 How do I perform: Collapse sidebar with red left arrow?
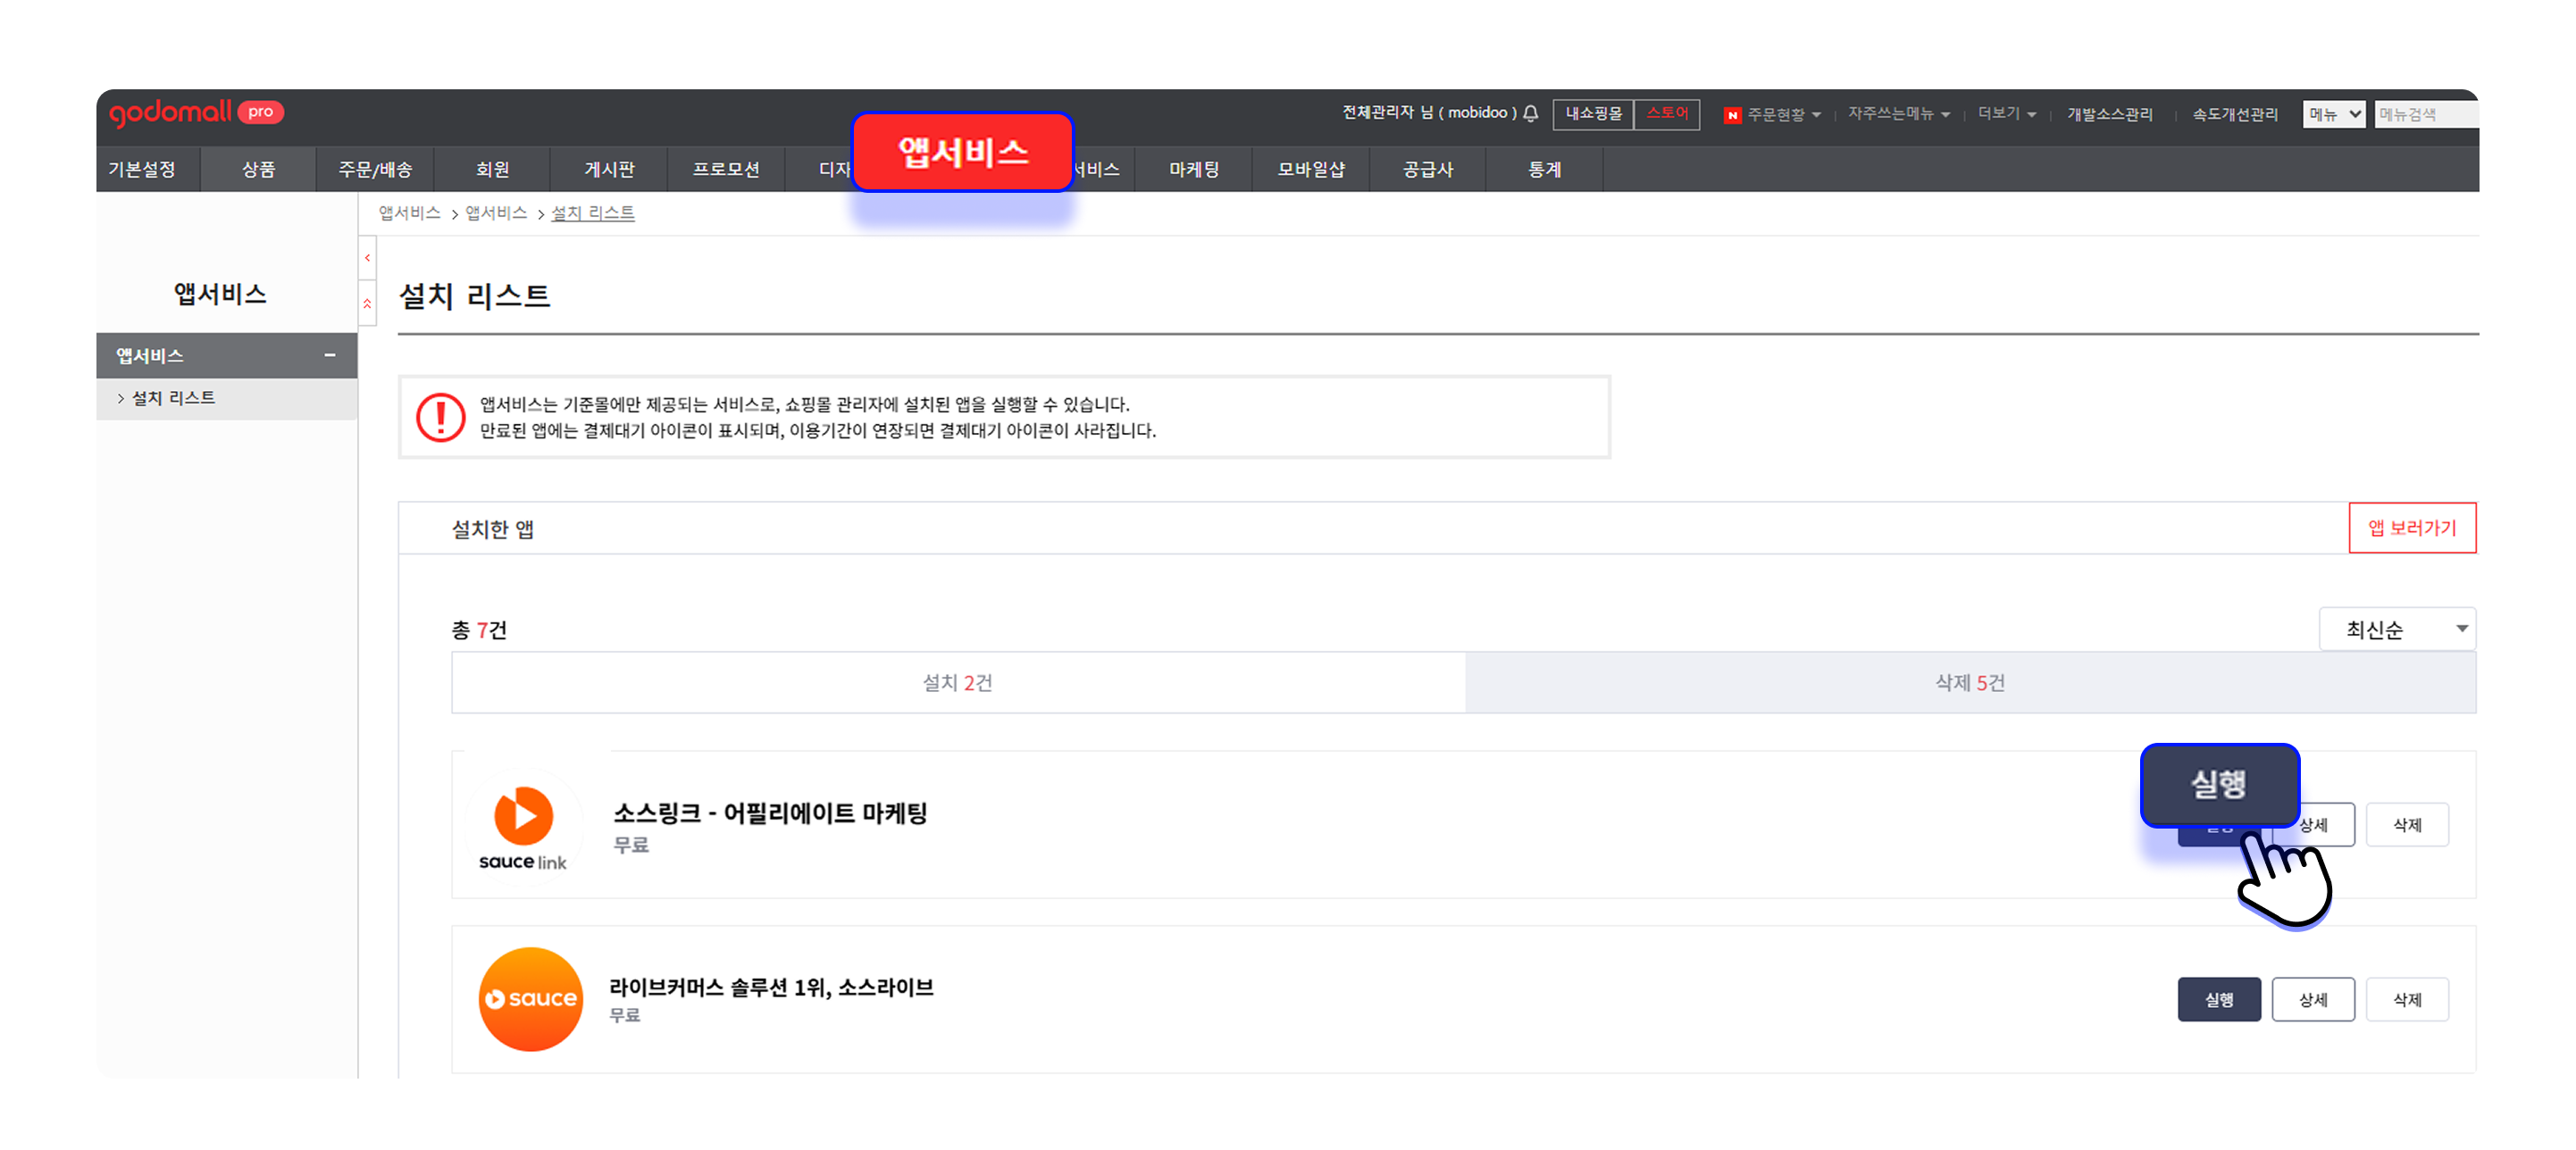367,258
